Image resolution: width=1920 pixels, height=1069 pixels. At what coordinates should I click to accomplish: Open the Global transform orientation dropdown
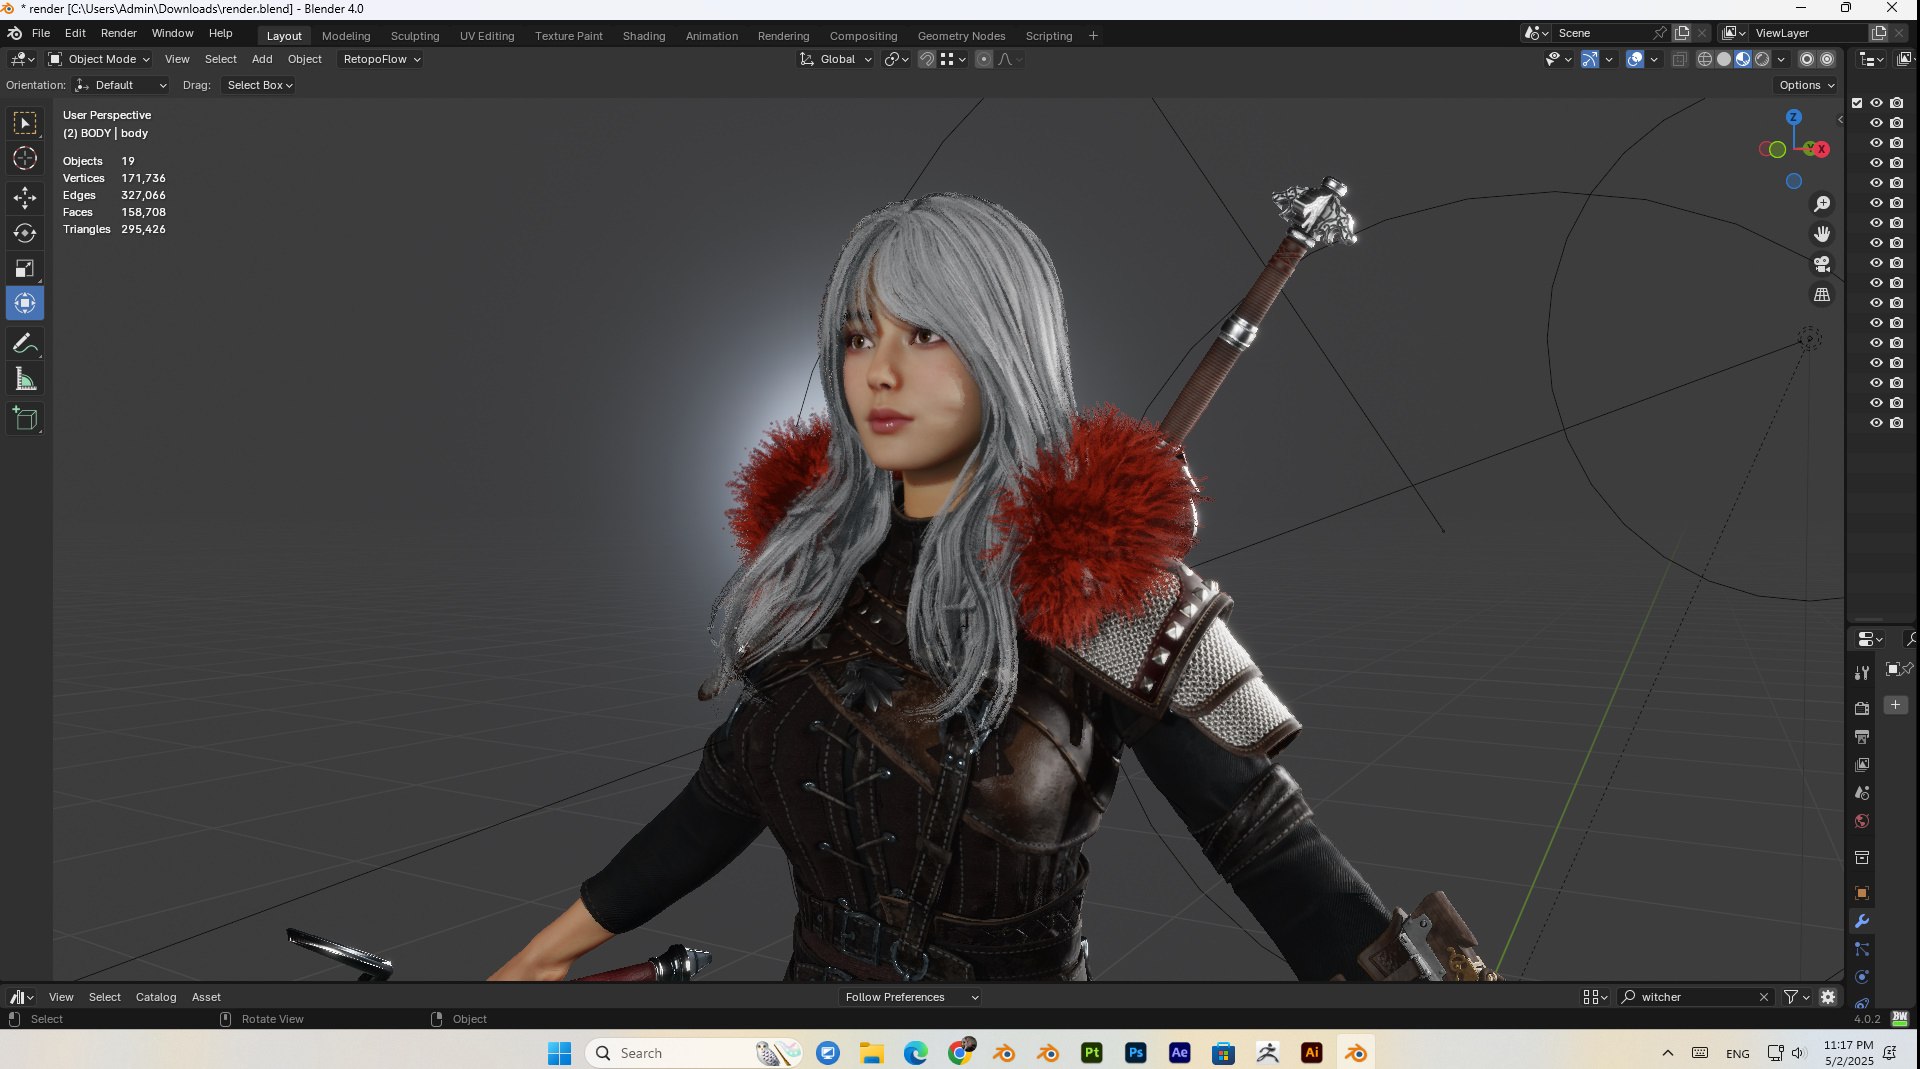pos(836,59)
